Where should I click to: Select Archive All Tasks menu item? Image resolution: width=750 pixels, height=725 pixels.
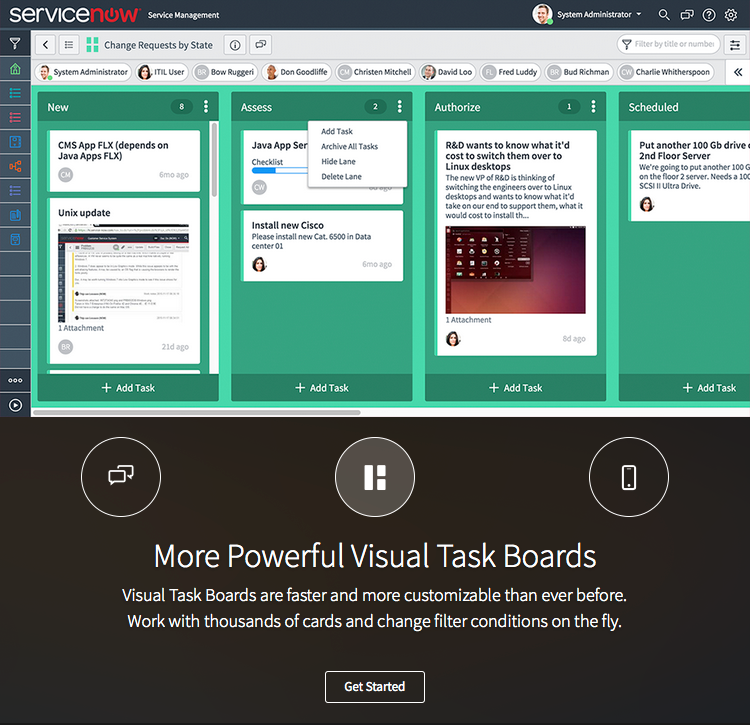349,147
